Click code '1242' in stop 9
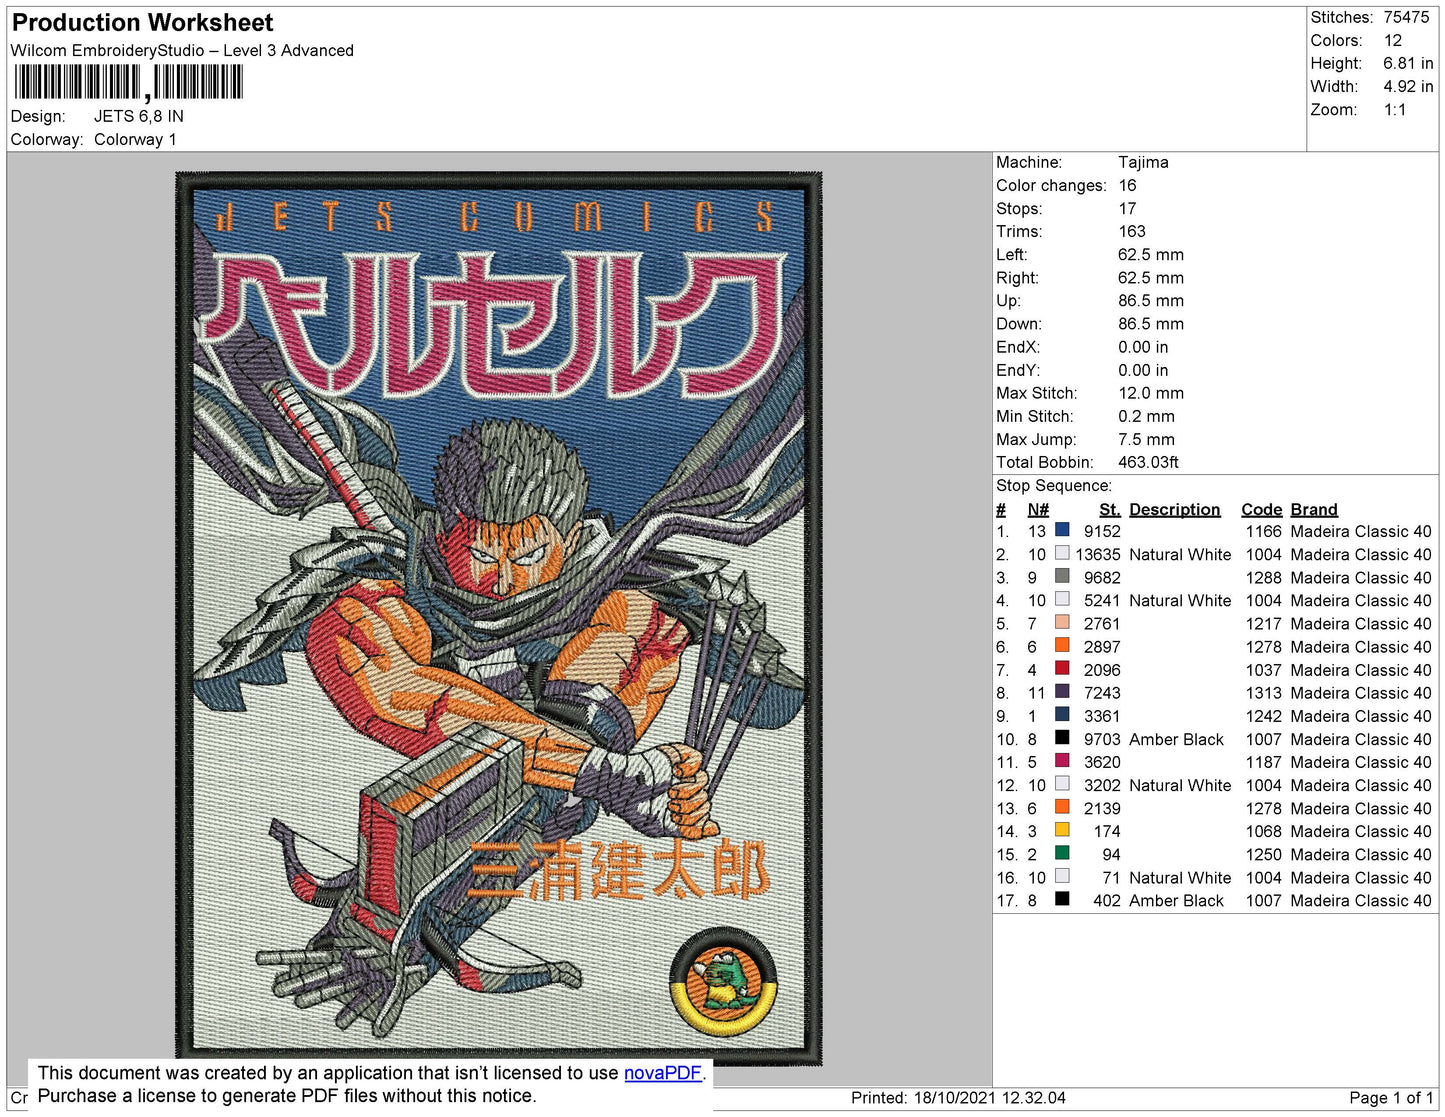This screenshot has height=1117, width=1445. 1263,716
